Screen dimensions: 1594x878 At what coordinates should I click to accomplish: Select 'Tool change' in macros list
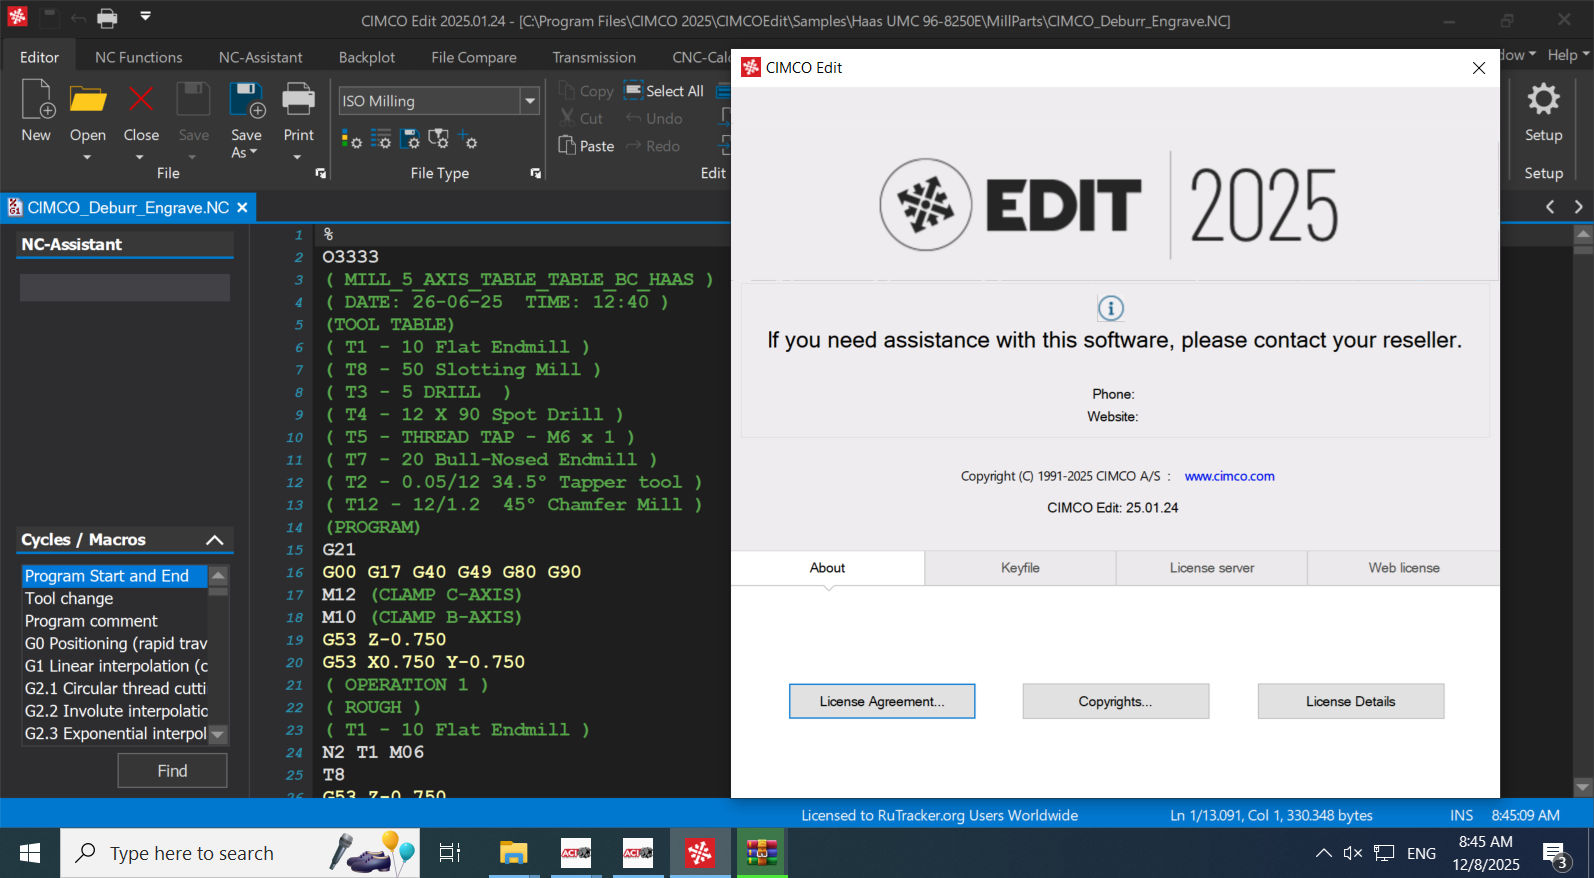[114, 598]
